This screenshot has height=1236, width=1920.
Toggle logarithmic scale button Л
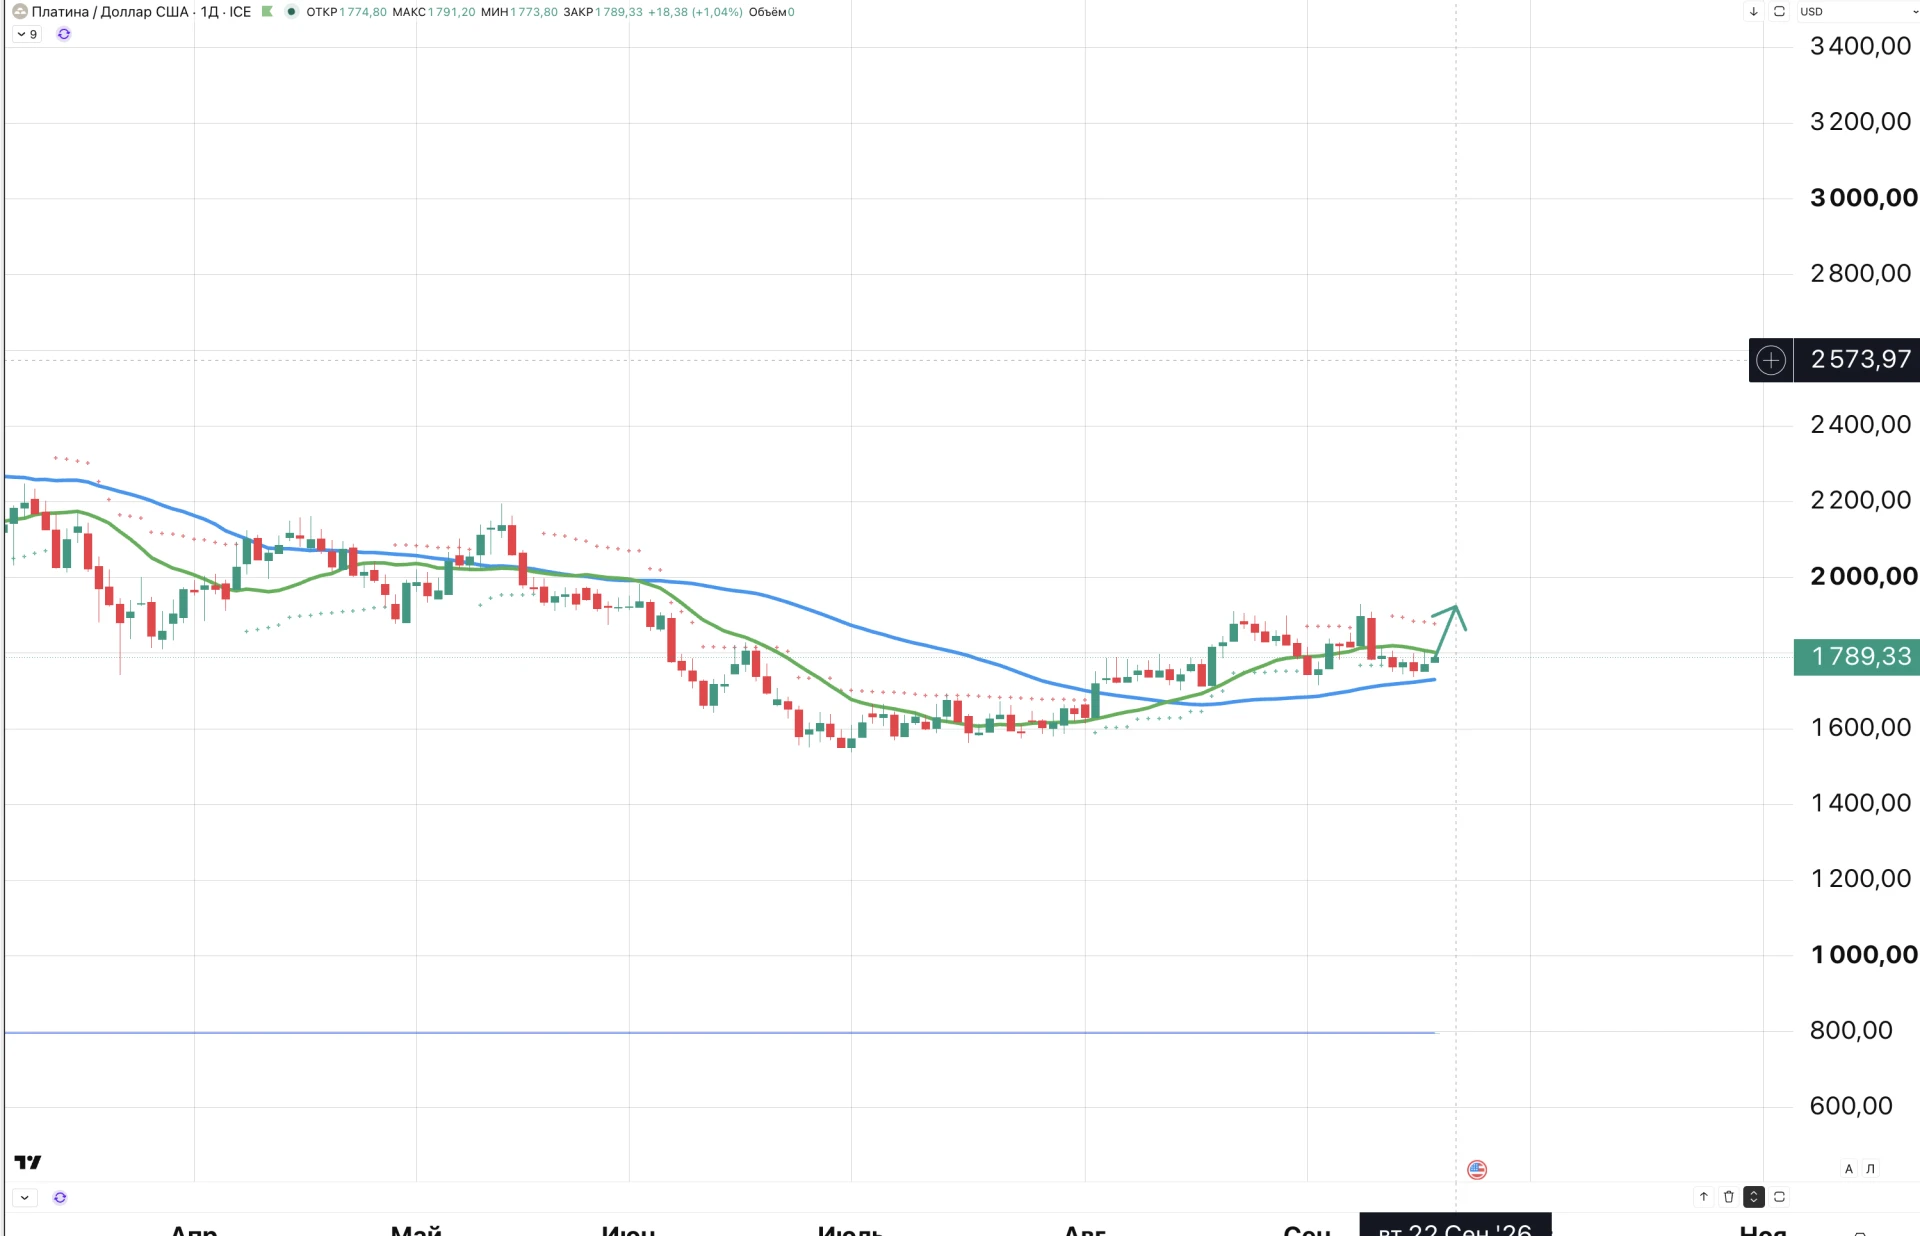pyautogui.click(x=1870, y=1169)
